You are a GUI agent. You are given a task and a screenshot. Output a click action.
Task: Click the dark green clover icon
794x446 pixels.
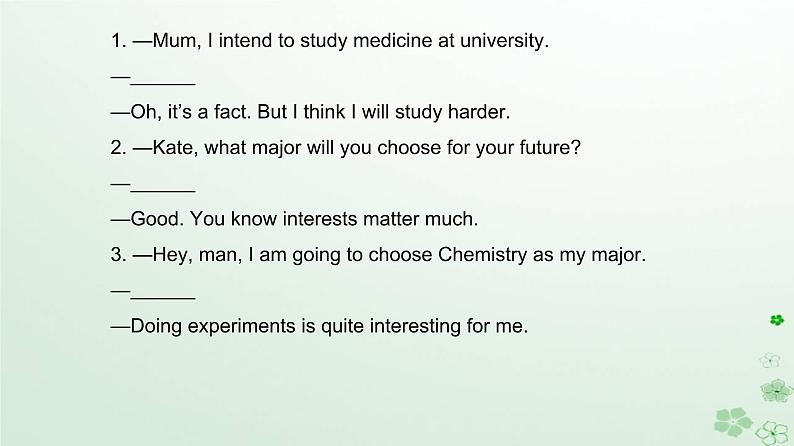tap(777, 320)
